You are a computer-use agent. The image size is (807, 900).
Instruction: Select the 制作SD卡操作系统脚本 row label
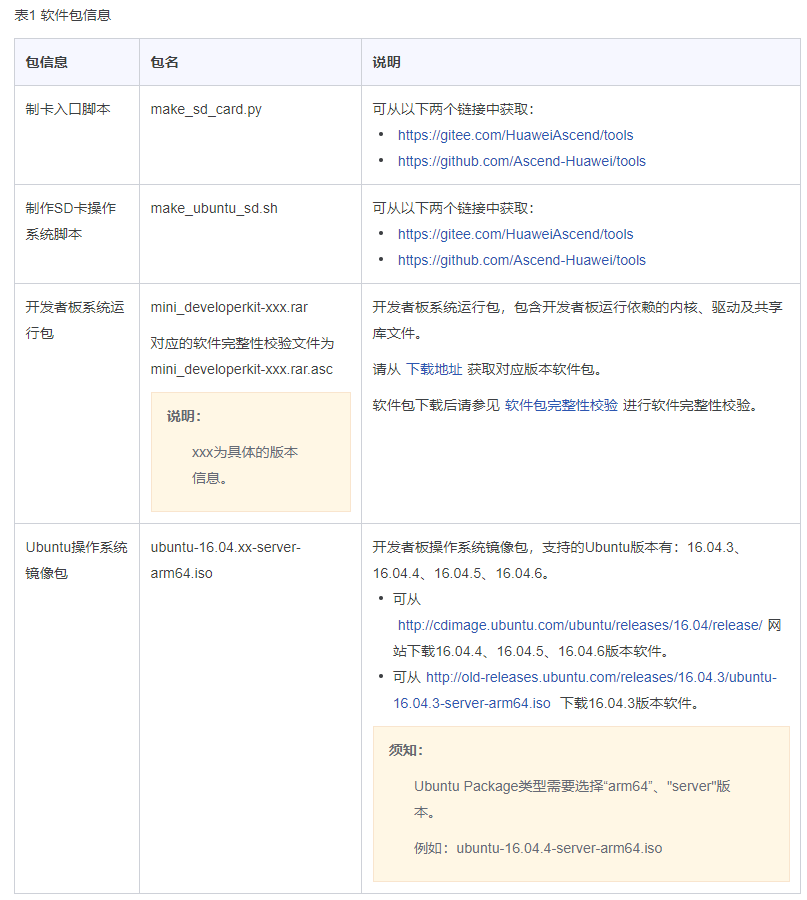coord(72,220)
